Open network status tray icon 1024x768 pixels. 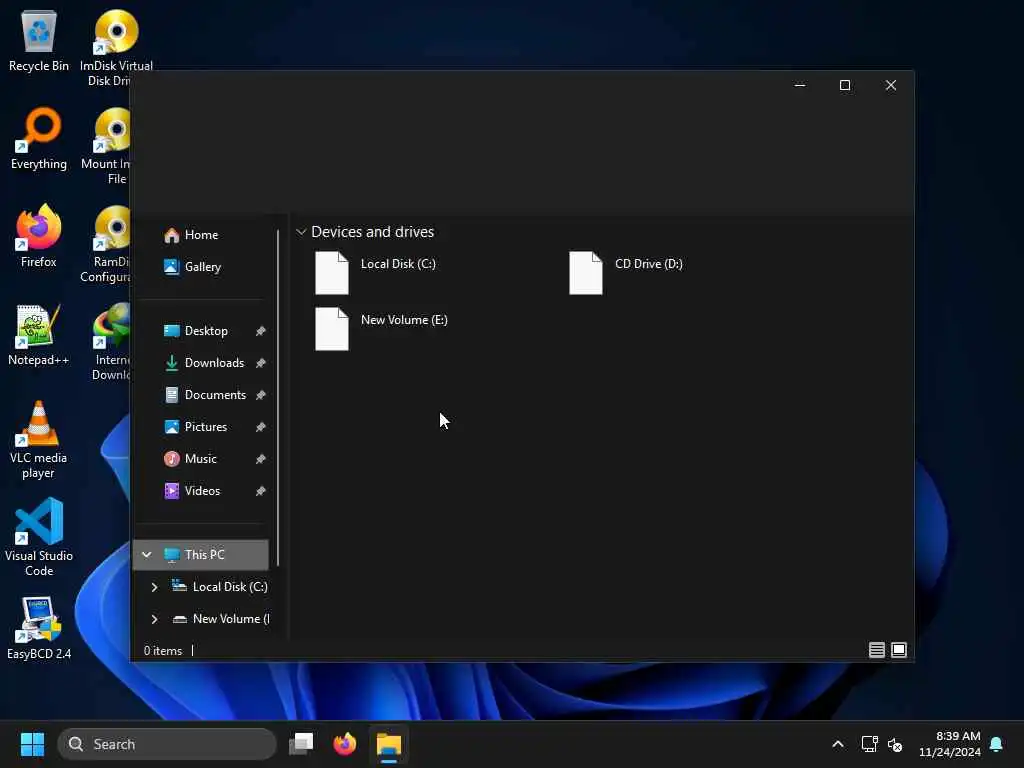tap(869, 744)
